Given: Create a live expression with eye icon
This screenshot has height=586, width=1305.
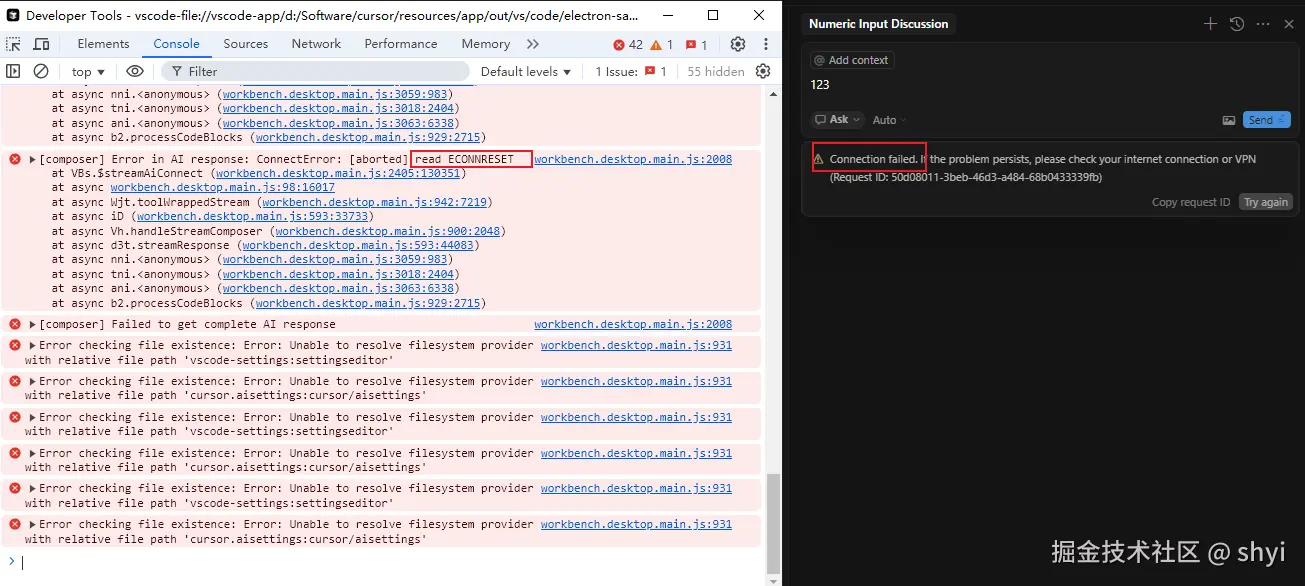Looking at the screenshot, I should point(135,71).
